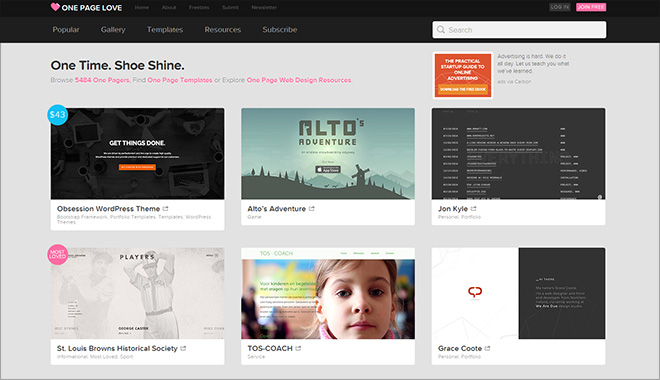The height and width of the screenshot is (380, 660).
Task: Follow the One Page Templates link
Action: (180, 80)
